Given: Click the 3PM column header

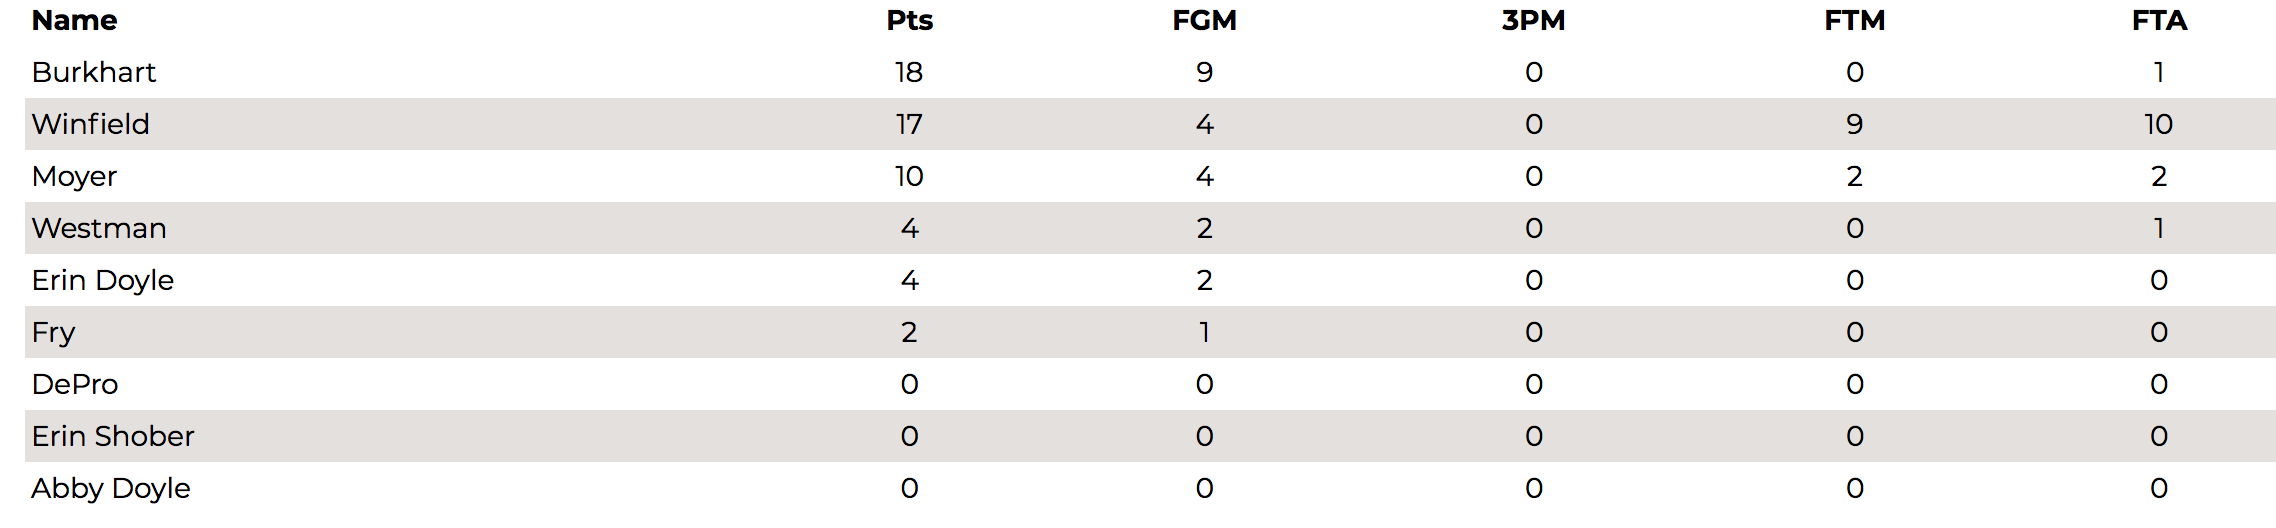Looking at the screenshot, I should pos(1533,20).
